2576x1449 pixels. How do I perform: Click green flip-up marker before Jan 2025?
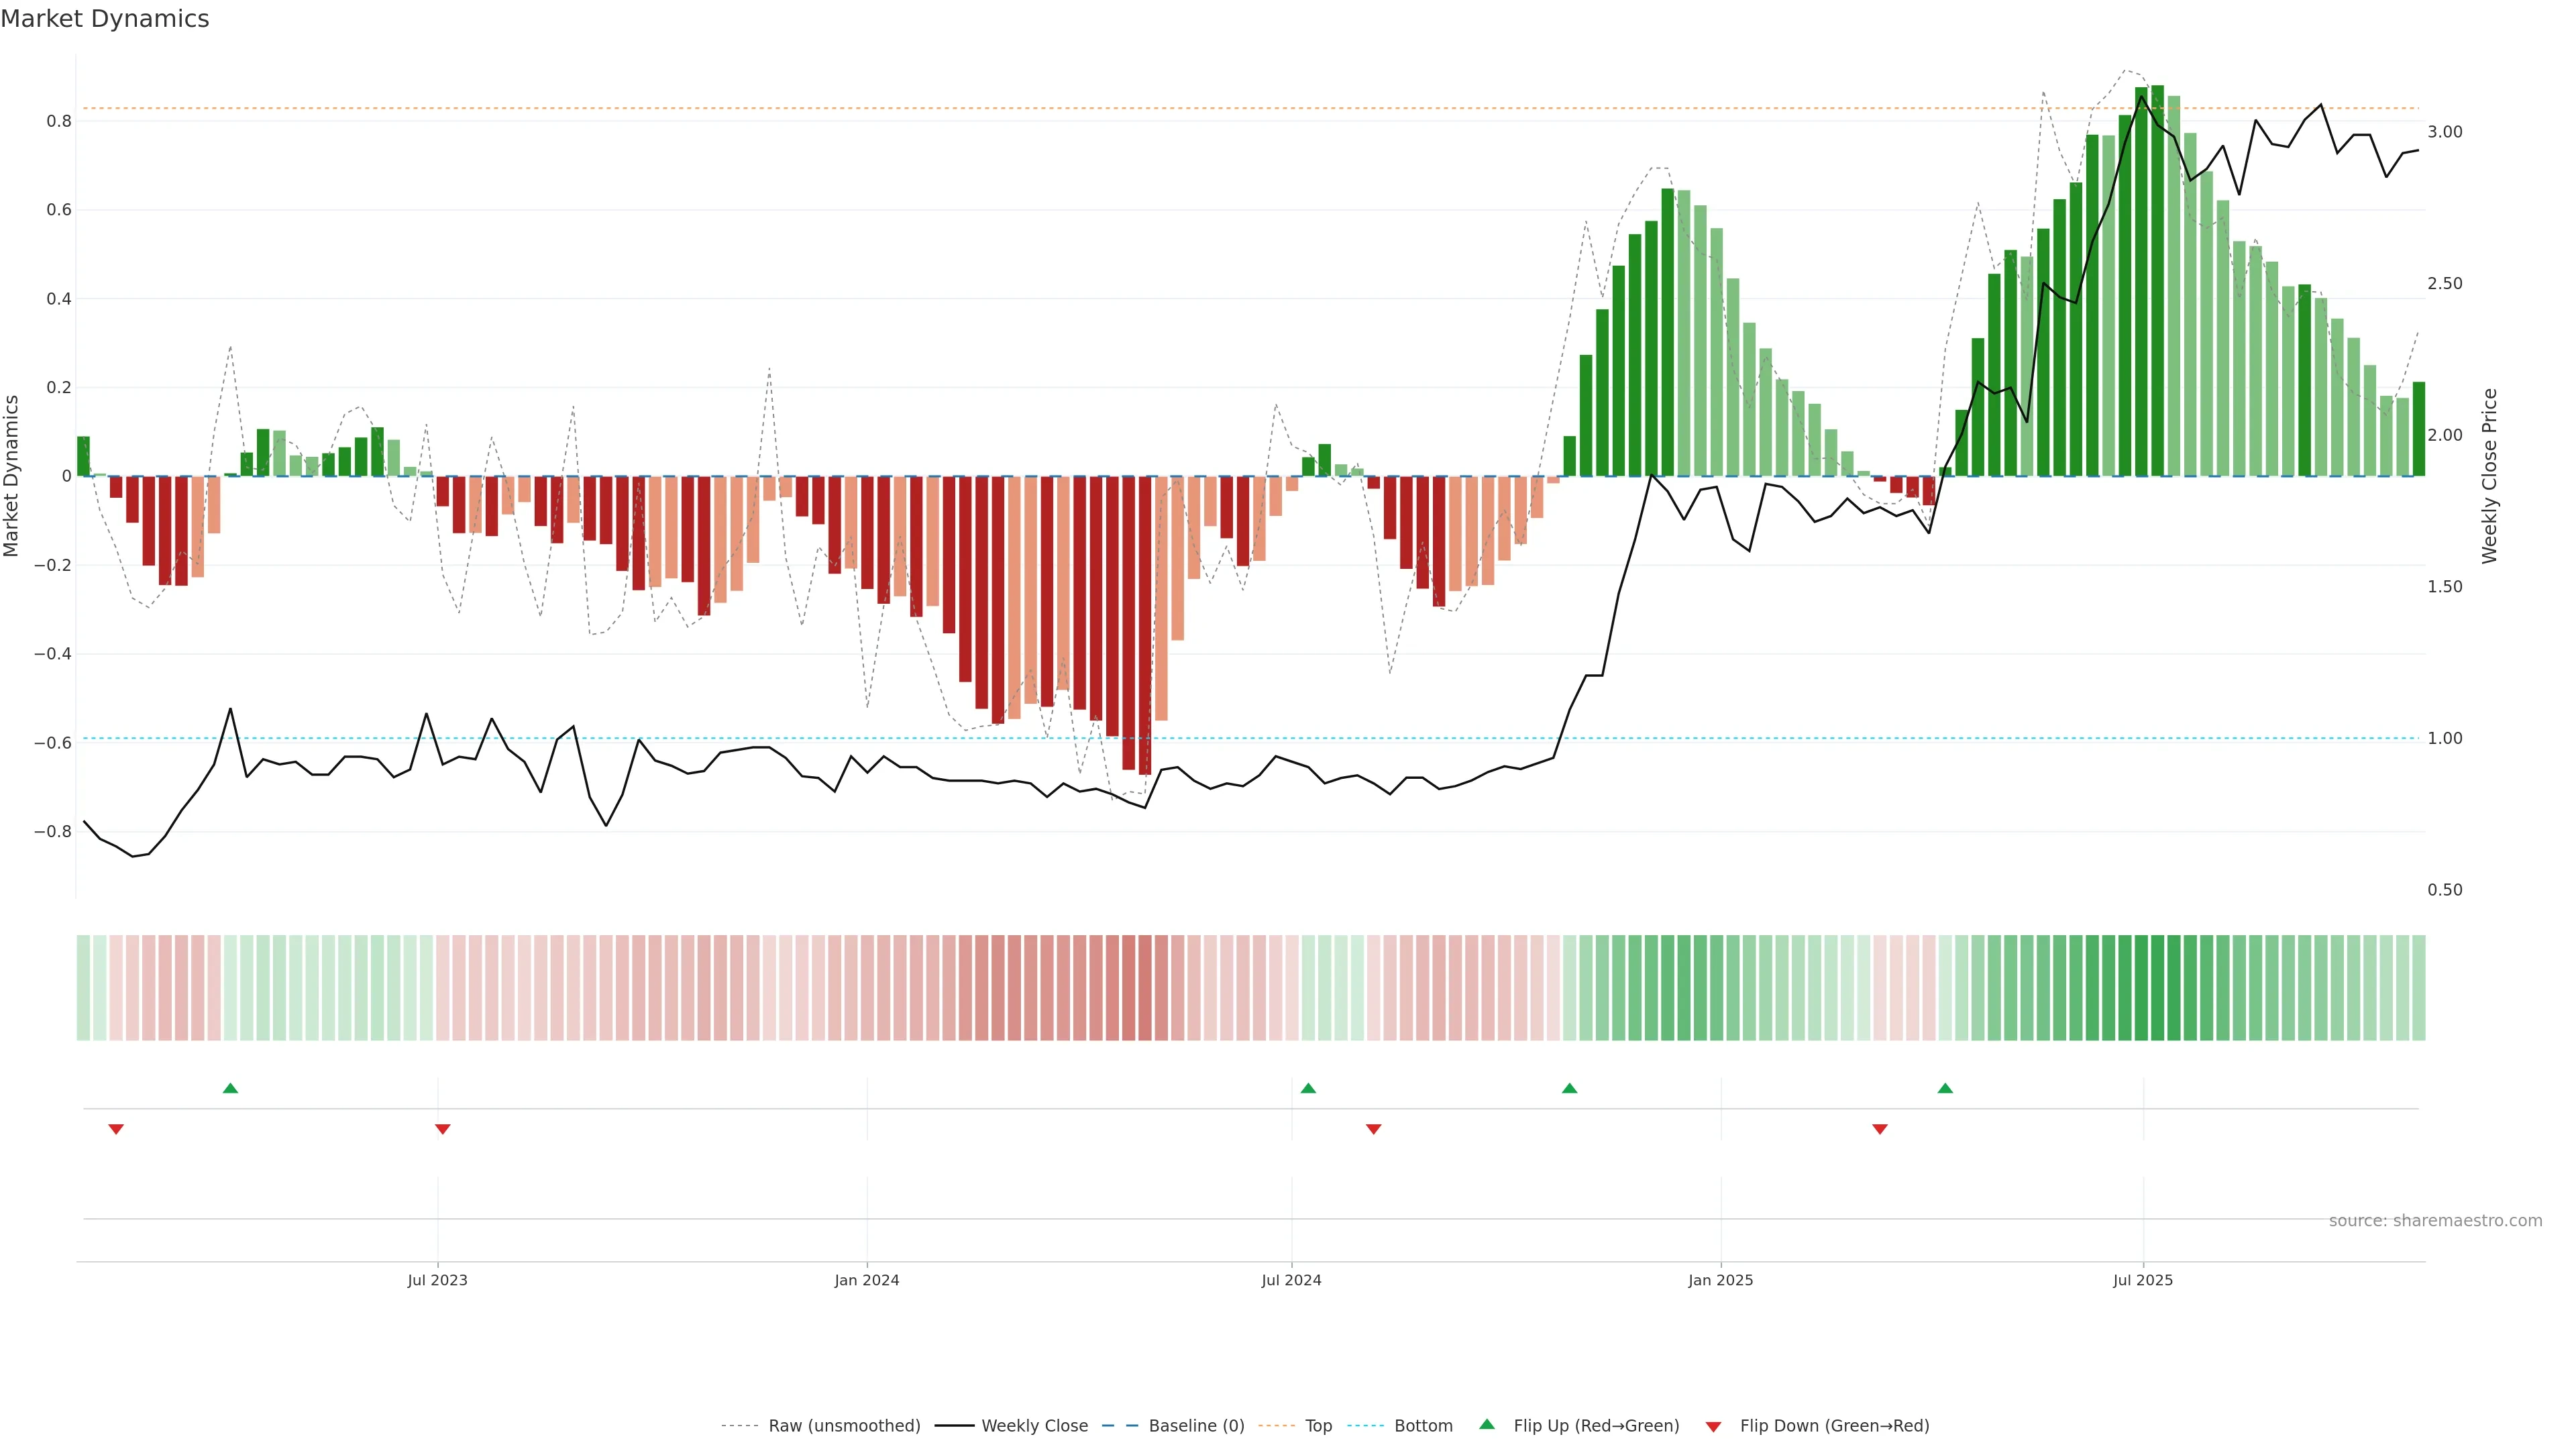point(1570,1088)
